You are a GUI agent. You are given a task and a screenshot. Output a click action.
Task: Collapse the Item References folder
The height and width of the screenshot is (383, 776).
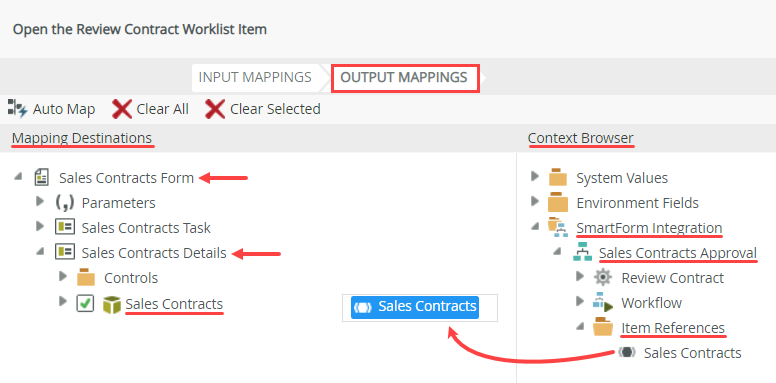coord(581,327)
